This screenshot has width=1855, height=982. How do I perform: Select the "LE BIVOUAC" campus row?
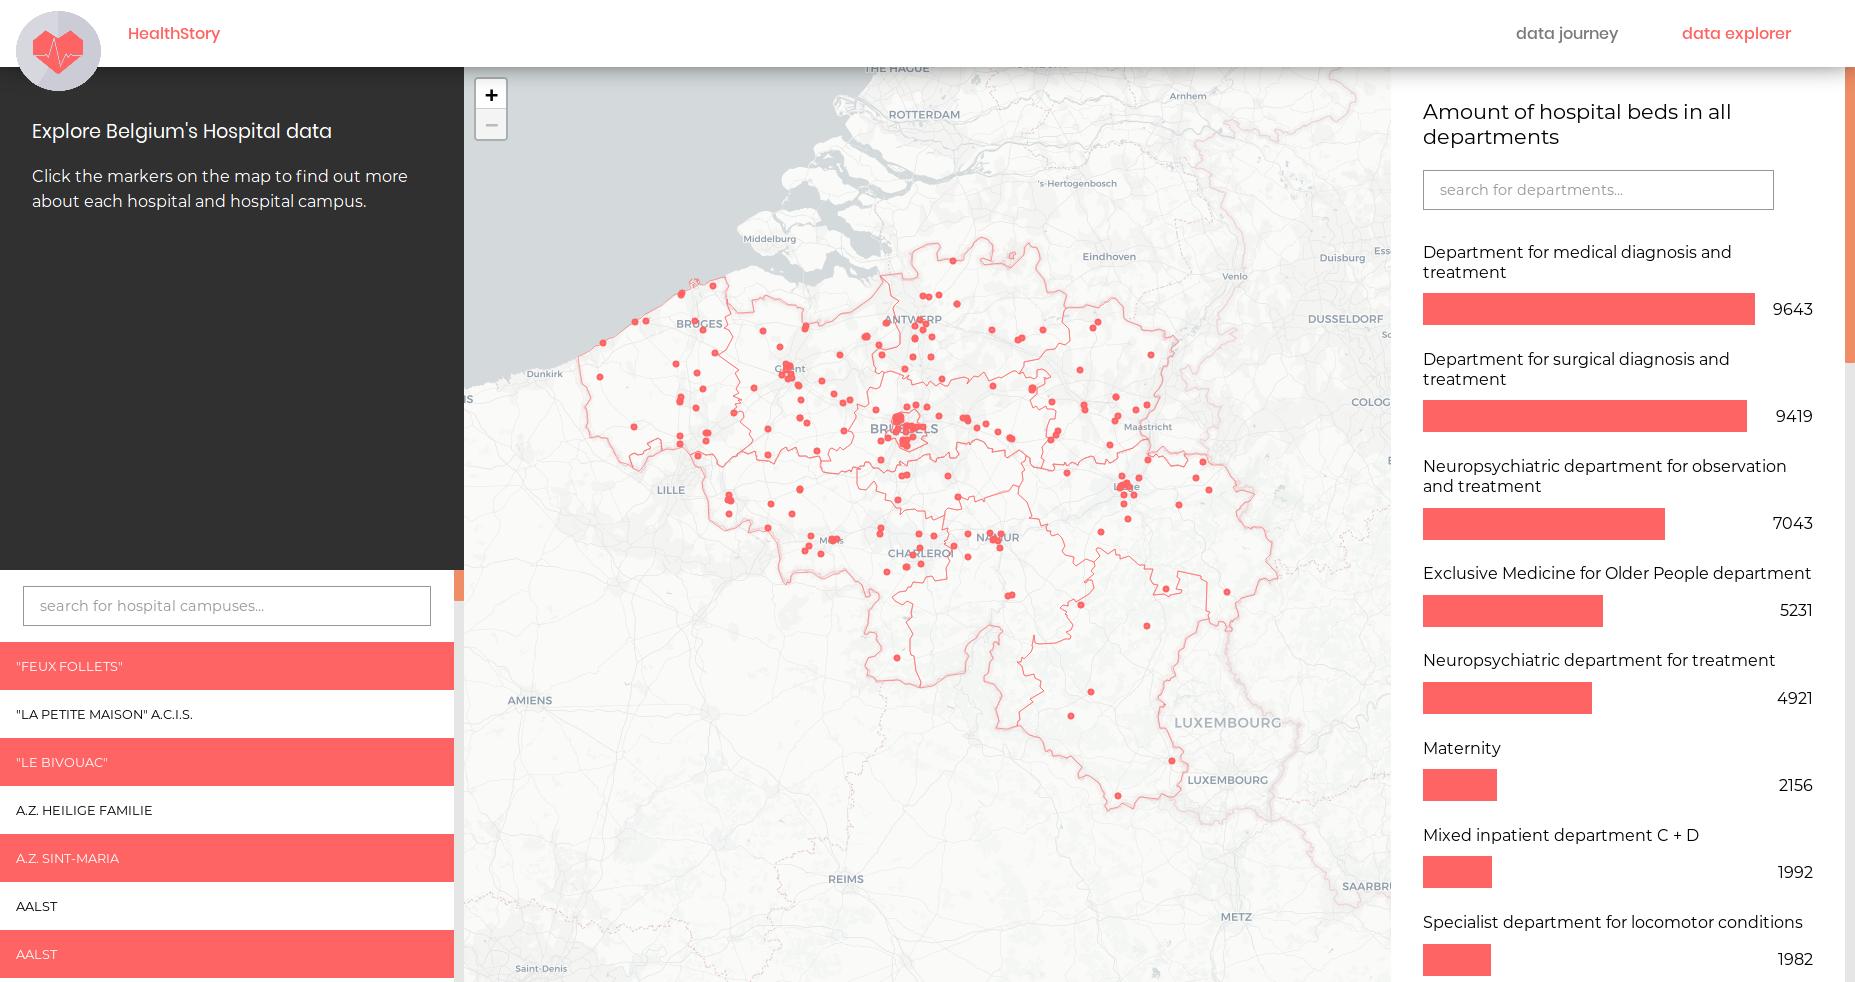(227, 762)
